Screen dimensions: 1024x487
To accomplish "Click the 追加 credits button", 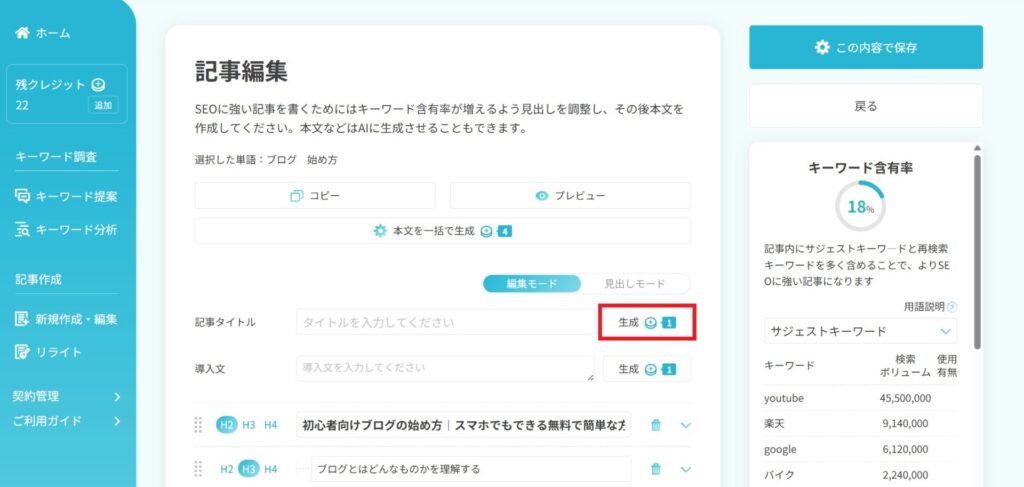I will pos(103,105).
